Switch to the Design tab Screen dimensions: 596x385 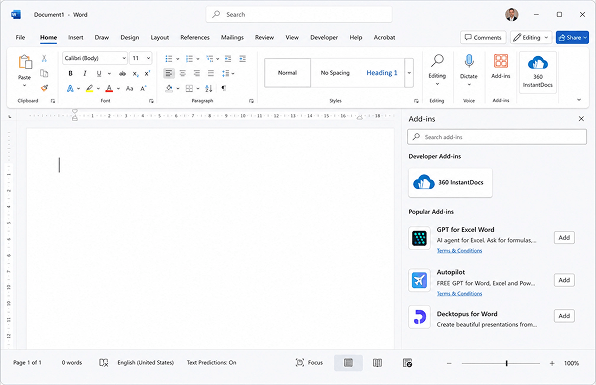tap(130, 37)
